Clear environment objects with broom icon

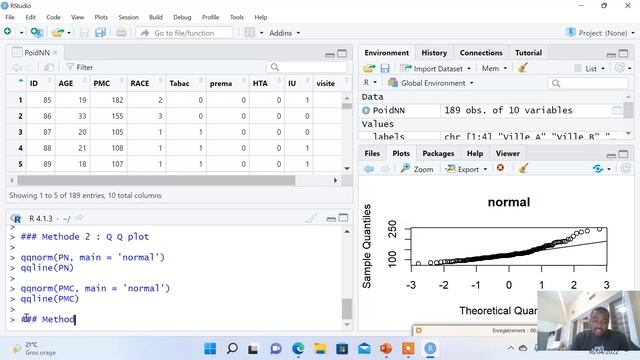click(x=523, y=68)
